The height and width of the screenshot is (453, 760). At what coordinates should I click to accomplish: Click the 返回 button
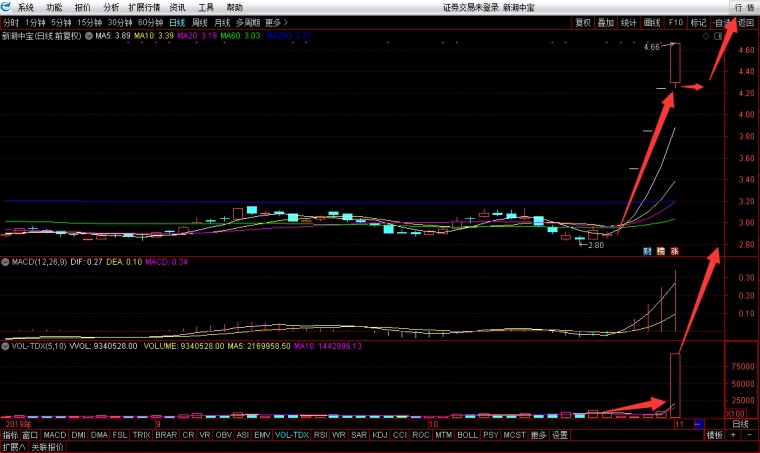(x=746, y=21)
